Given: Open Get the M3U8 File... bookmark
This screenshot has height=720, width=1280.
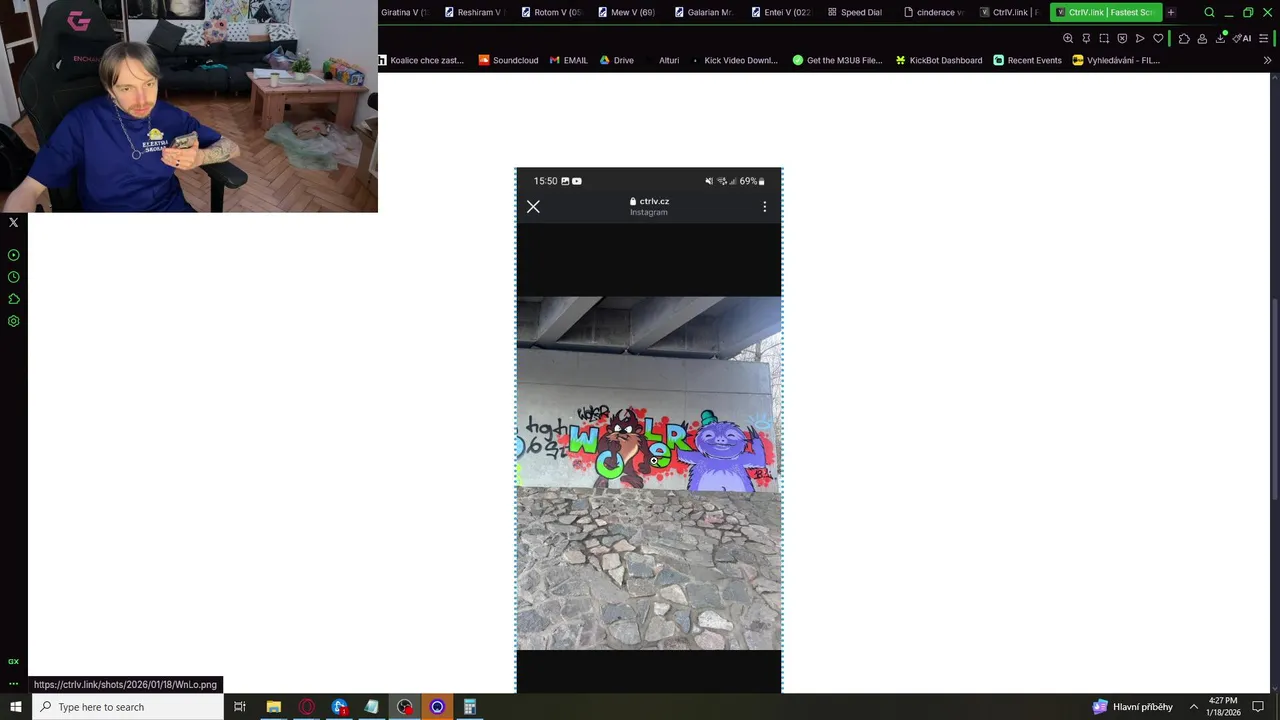Looking at the screenshot, I should click(x=838, y=60).
